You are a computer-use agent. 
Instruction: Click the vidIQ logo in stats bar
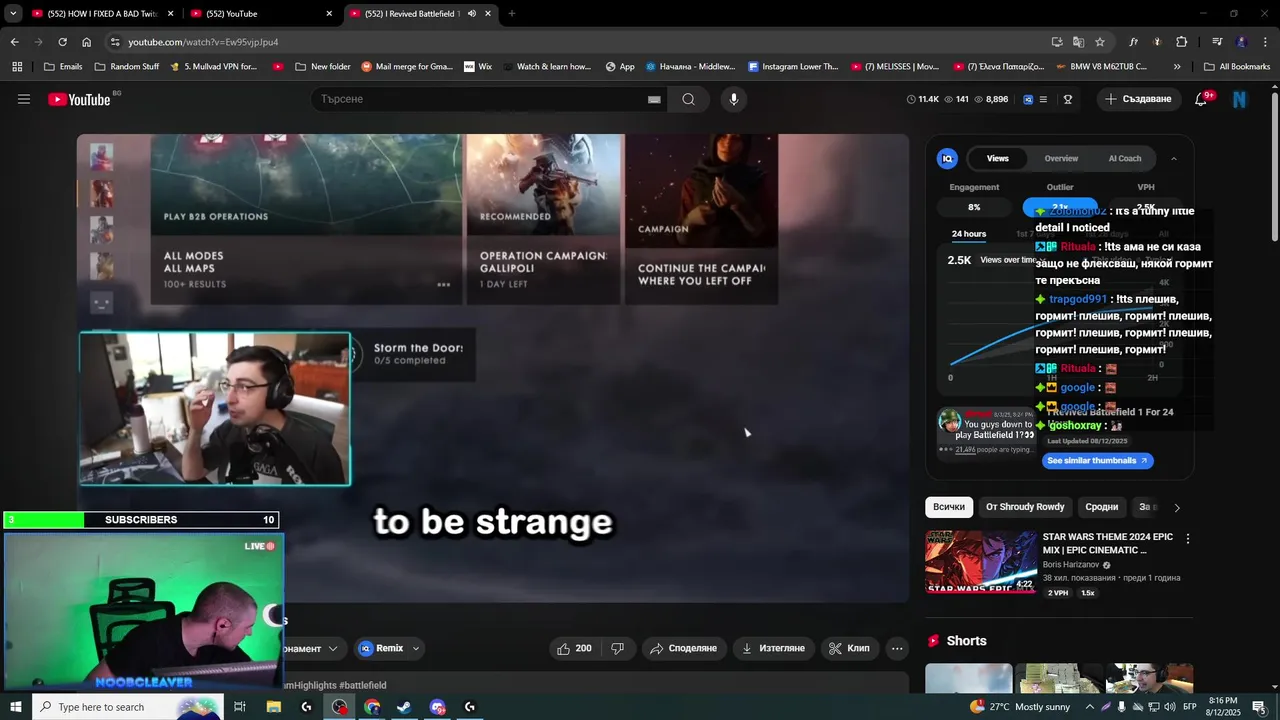[x=1027, y=99]
